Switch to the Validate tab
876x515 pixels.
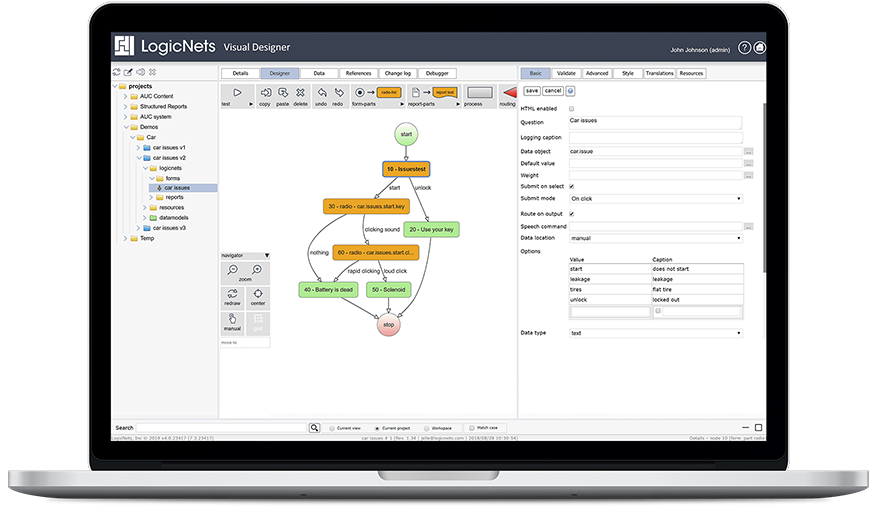coord(566,73)
